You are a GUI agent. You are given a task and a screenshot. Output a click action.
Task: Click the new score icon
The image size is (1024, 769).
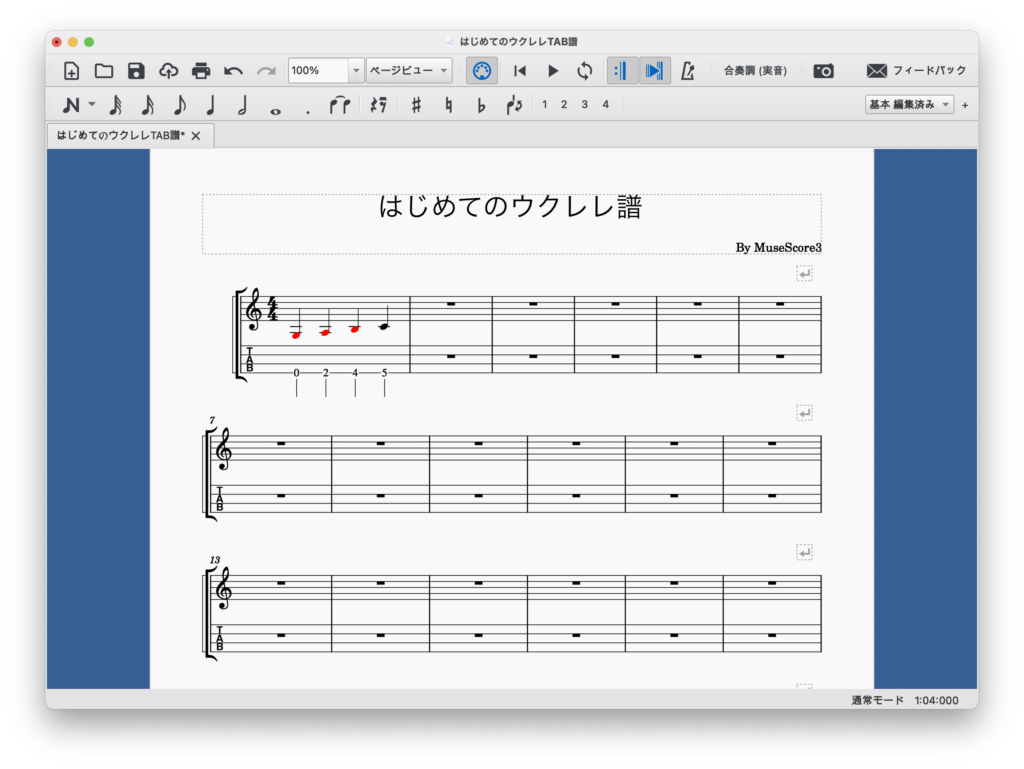tap(72, 71)
